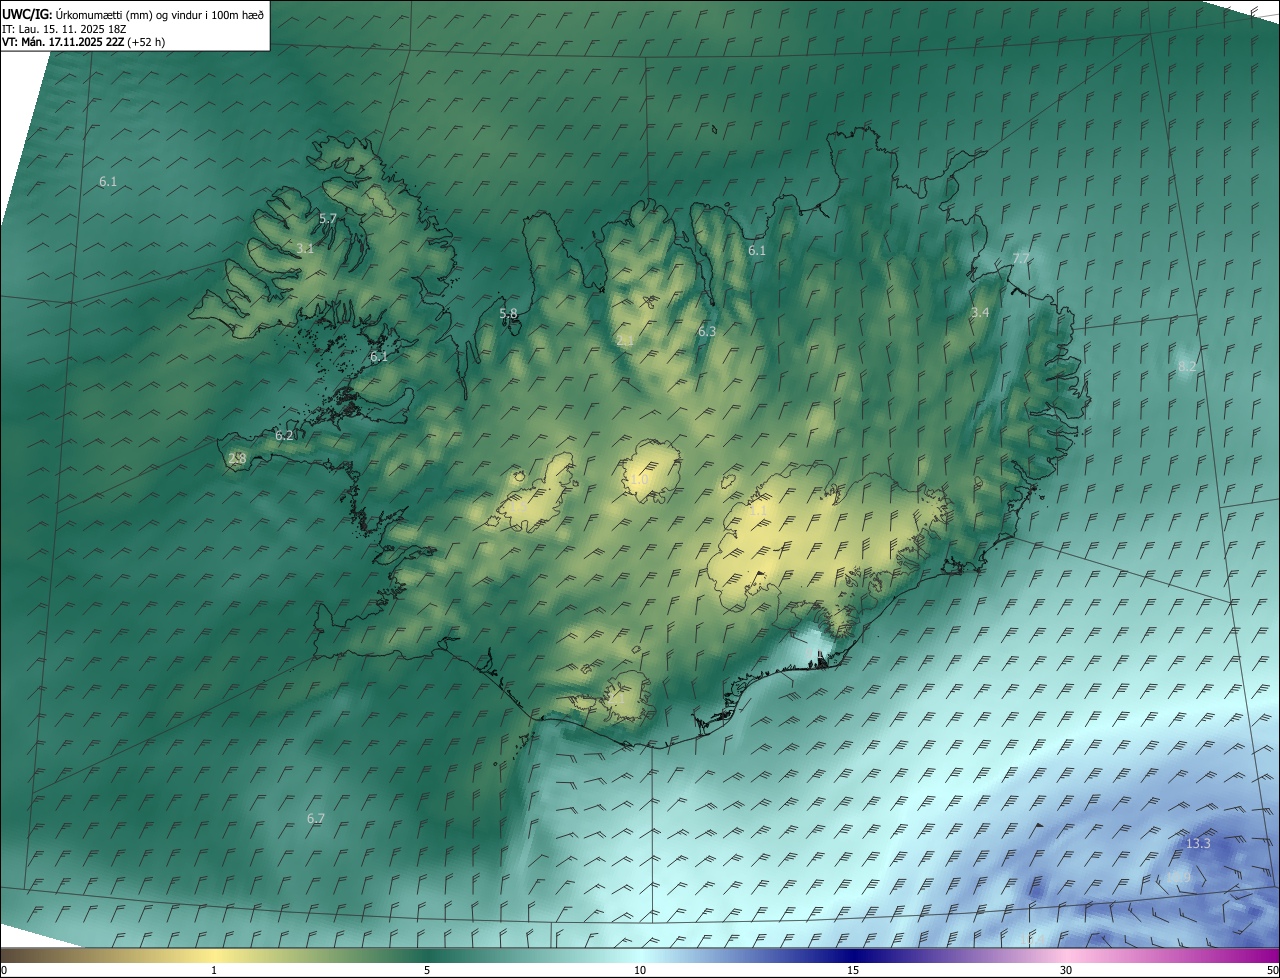
Task: Click the 5 tick label on color scale
Action: tap(427, 970)
